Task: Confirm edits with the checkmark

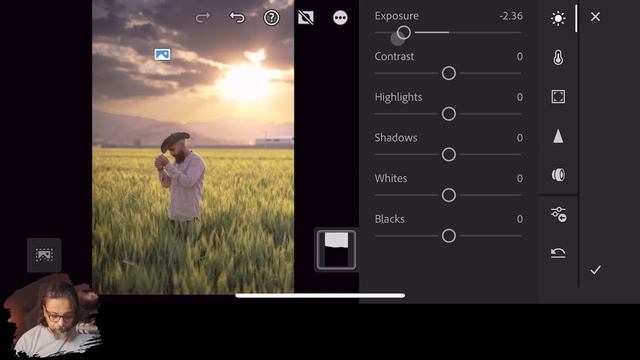Action: [596, 269]
